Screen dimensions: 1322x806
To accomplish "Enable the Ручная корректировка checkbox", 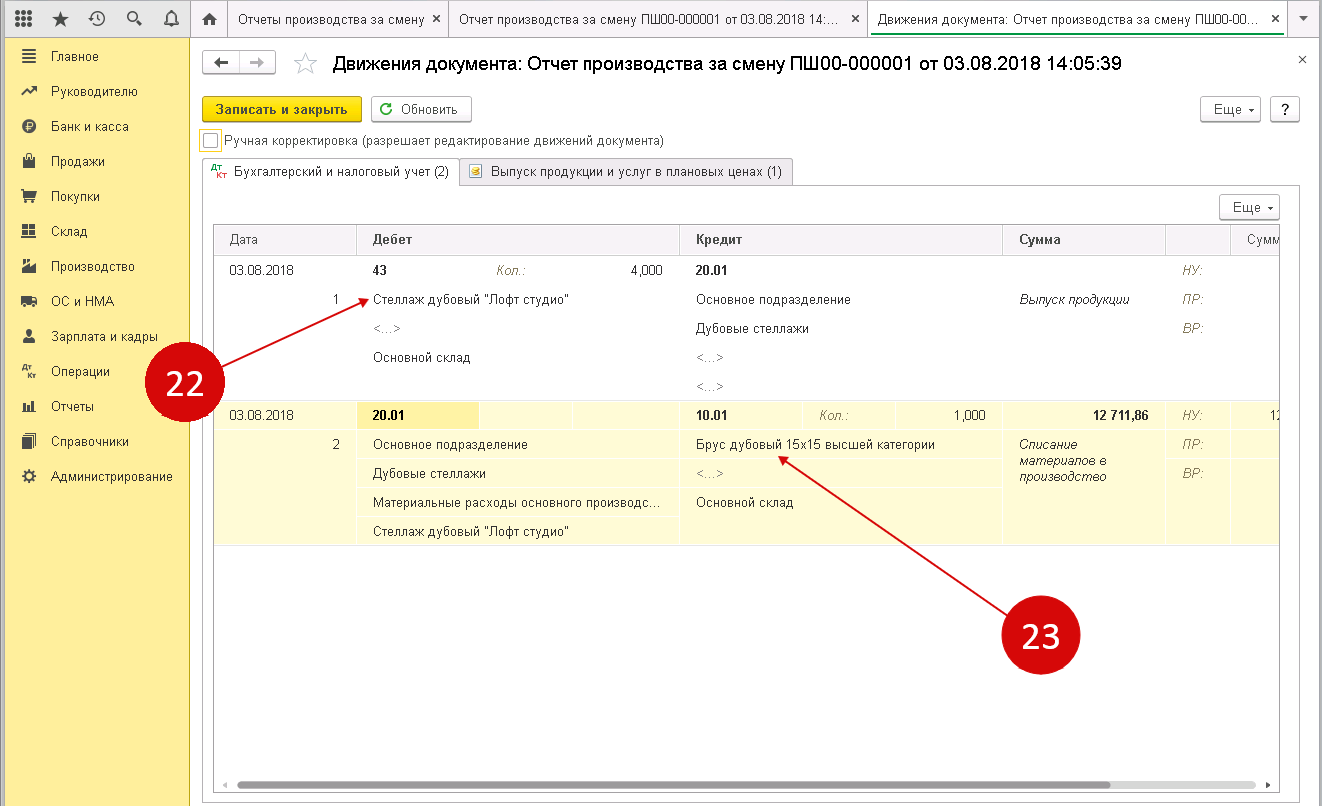I will 210,140.
